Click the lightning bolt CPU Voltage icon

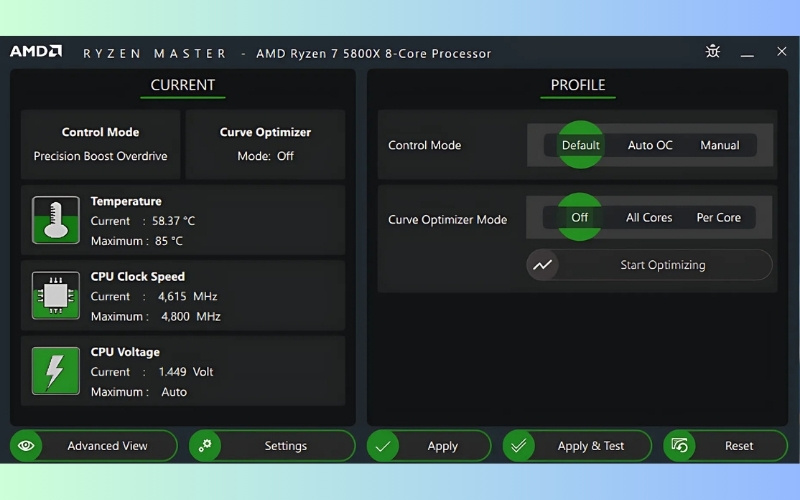pyautogui.click(x=55, y=371)
